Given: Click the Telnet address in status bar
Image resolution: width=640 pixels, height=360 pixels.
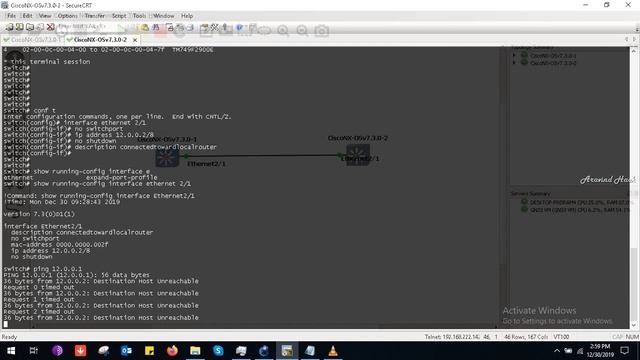Looking at the screenshot, I should [452, 337].
